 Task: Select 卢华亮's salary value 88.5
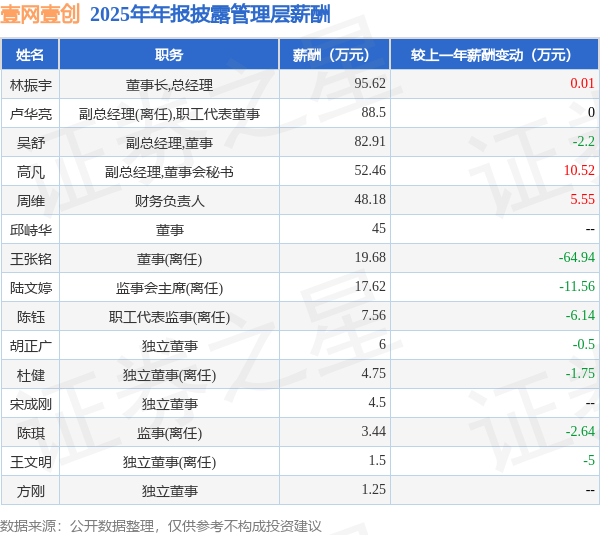tap(373, 113)
